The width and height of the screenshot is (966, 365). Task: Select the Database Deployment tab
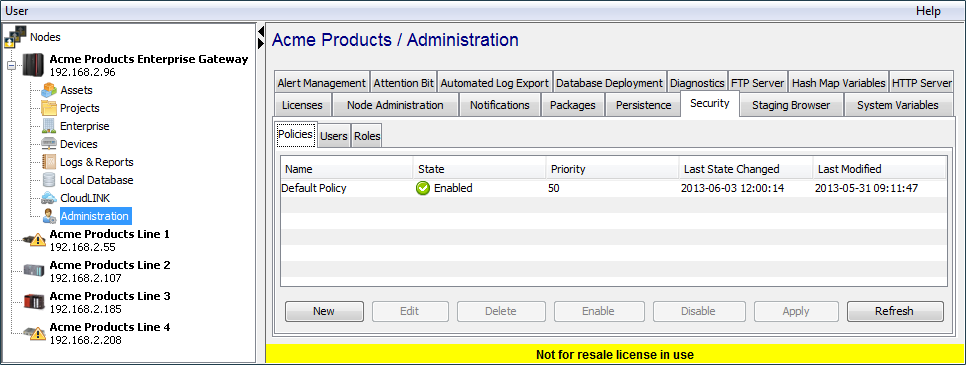609,83
